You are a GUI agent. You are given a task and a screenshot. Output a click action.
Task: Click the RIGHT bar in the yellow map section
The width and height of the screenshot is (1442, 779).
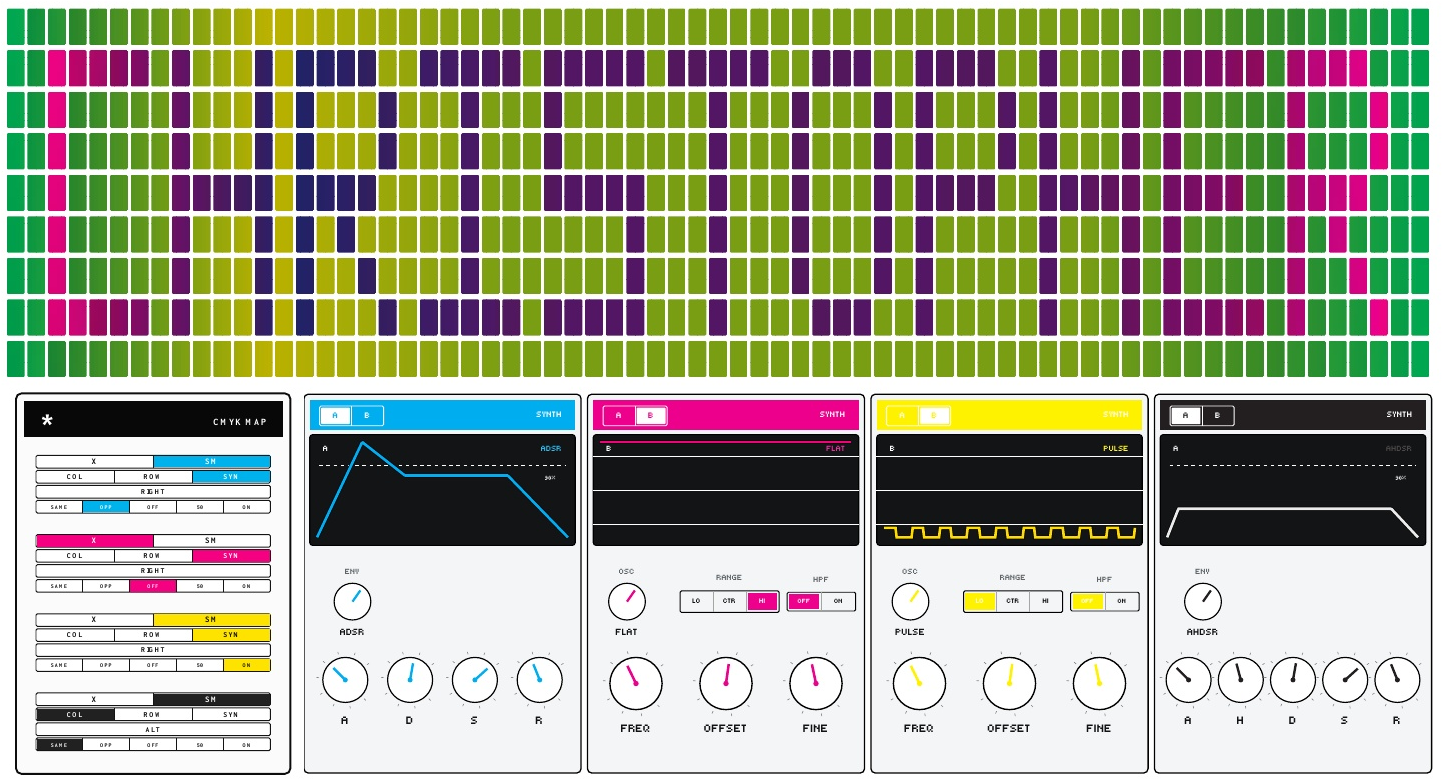click(x=153, y=650)
